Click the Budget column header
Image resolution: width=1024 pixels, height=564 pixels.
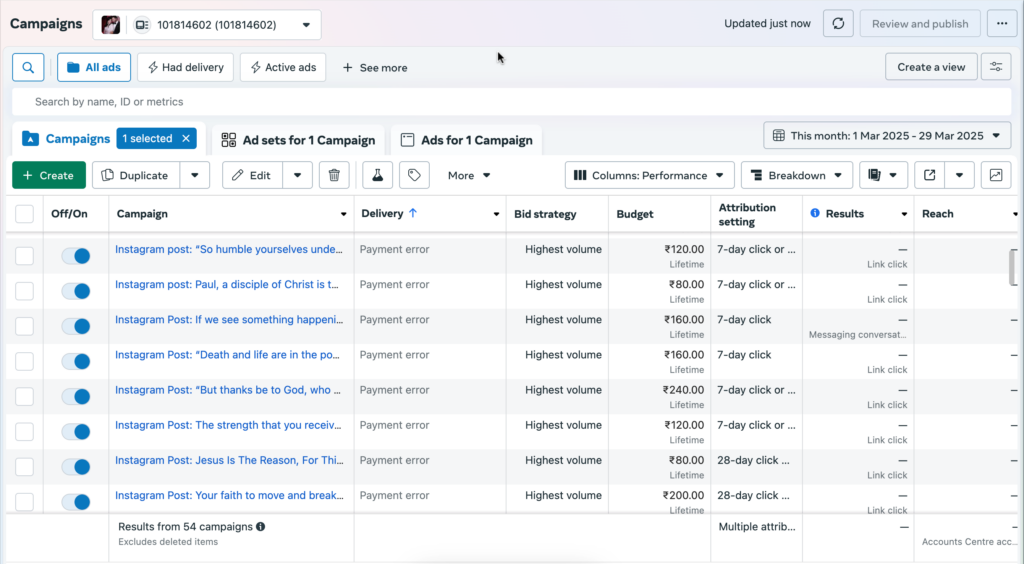pos(635,214)
